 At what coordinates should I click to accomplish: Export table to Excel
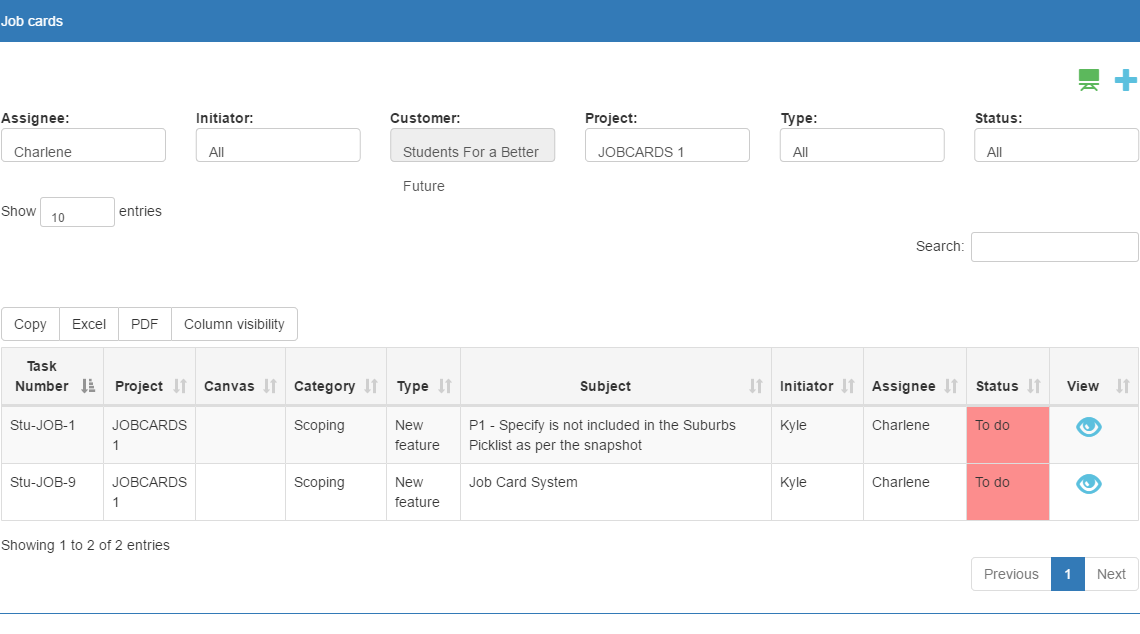(89, 324)
